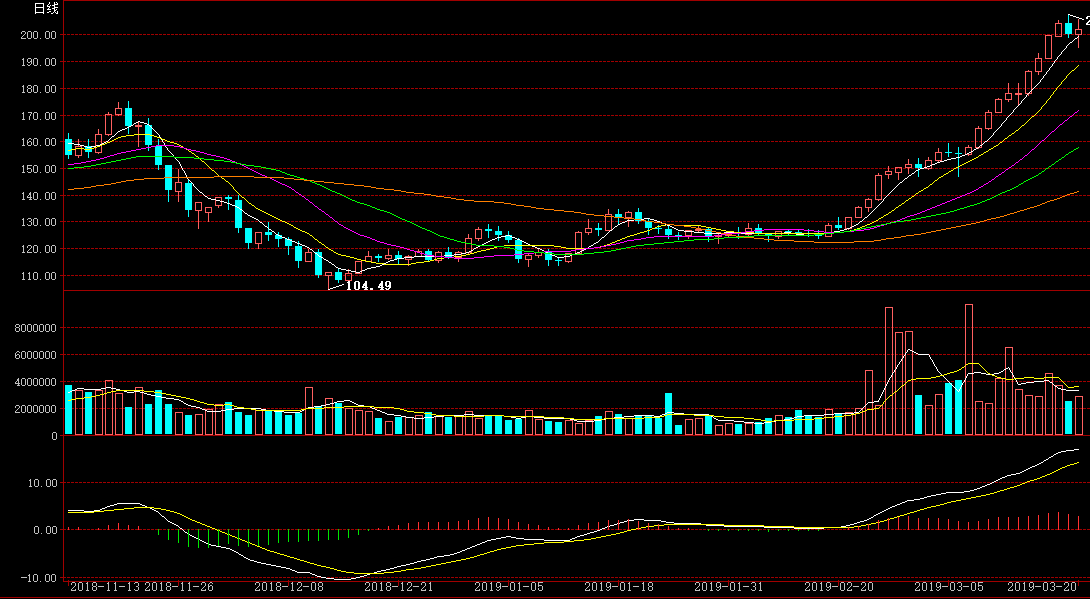Select the date label 2019-02-20
Viewport: 1090px width, 599px height.
839,587
